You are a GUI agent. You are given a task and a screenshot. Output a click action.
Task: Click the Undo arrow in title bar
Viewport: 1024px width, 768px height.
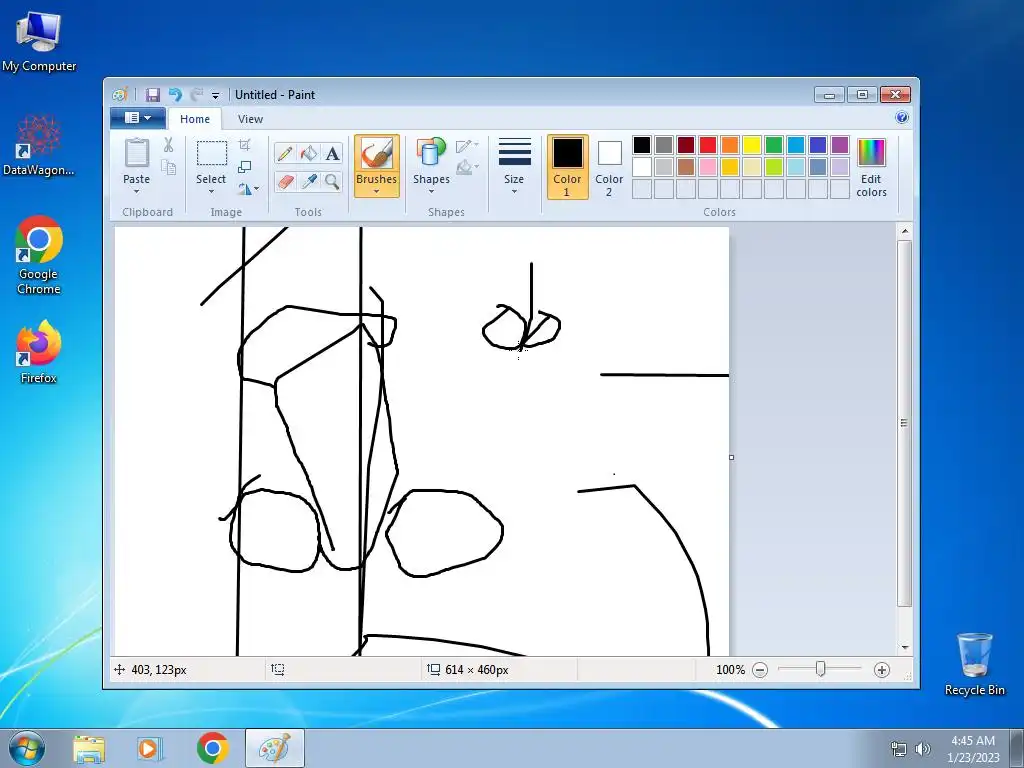coord(175,95)
